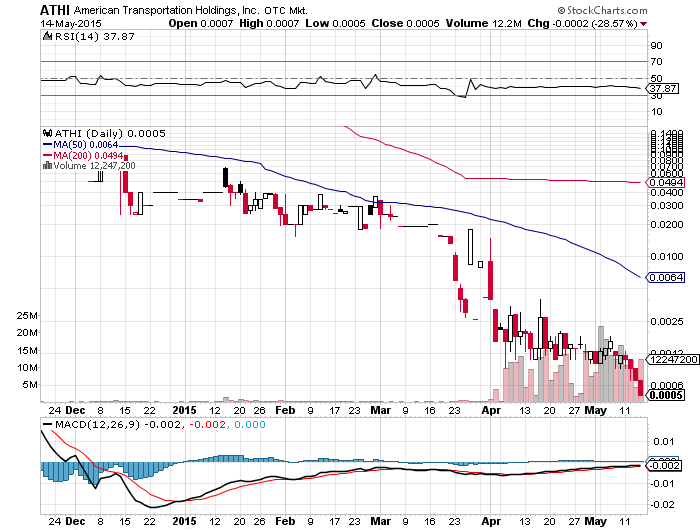700x530 pixels.
Task: Click the -0.02 MACD axis label
Action: (663, 505)
